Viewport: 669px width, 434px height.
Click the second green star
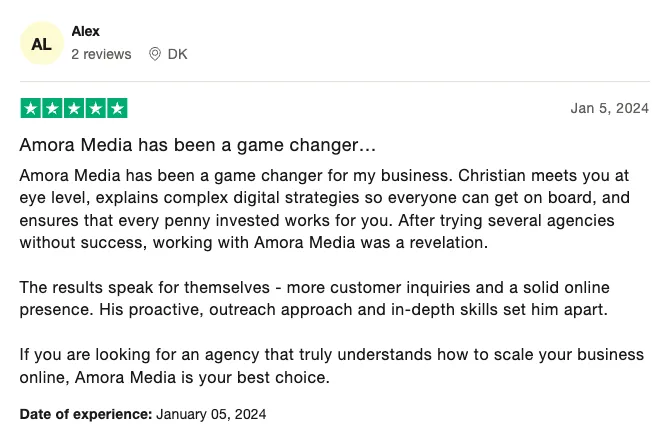(52, 108)
